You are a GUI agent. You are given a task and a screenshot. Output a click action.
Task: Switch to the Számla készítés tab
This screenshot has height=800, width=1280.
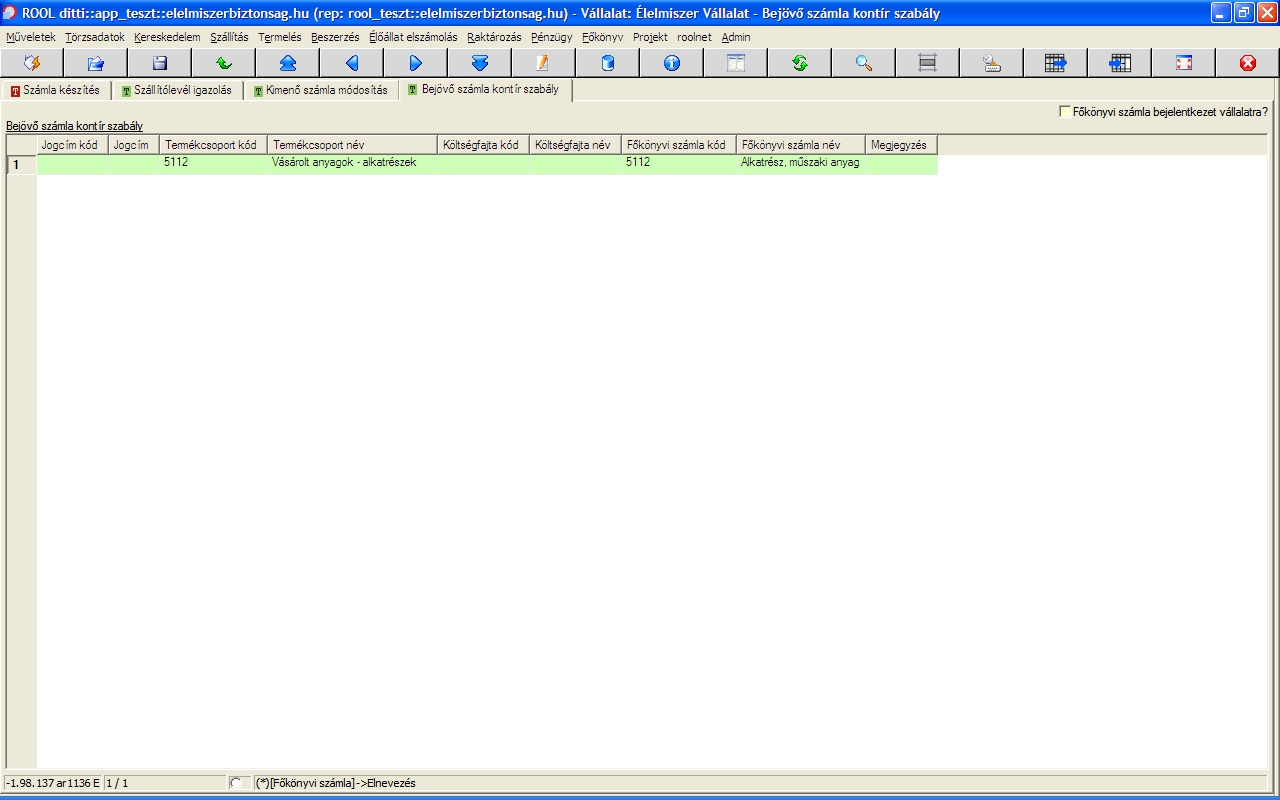coord(55,90)
